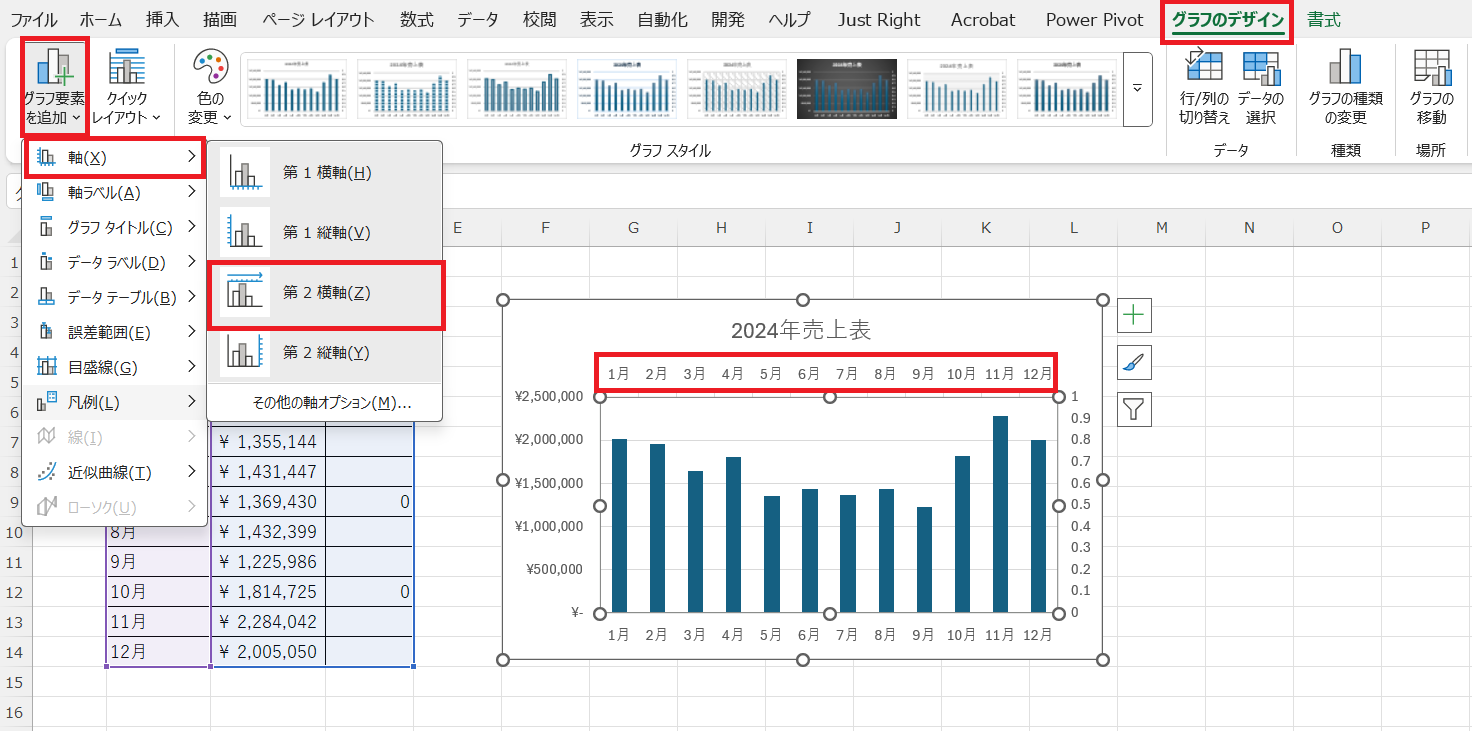Select row header 15
Image resolution: width=1472 pixels, height=731 pixels.
(15, 682)
